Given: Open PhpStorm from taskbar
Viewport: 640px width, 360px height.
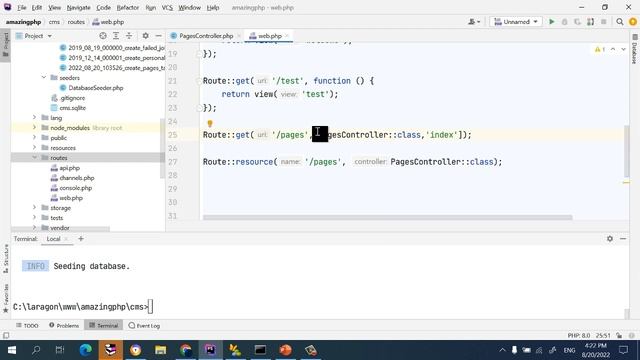Looking at the screenshot, I should [x=211, y=350].
